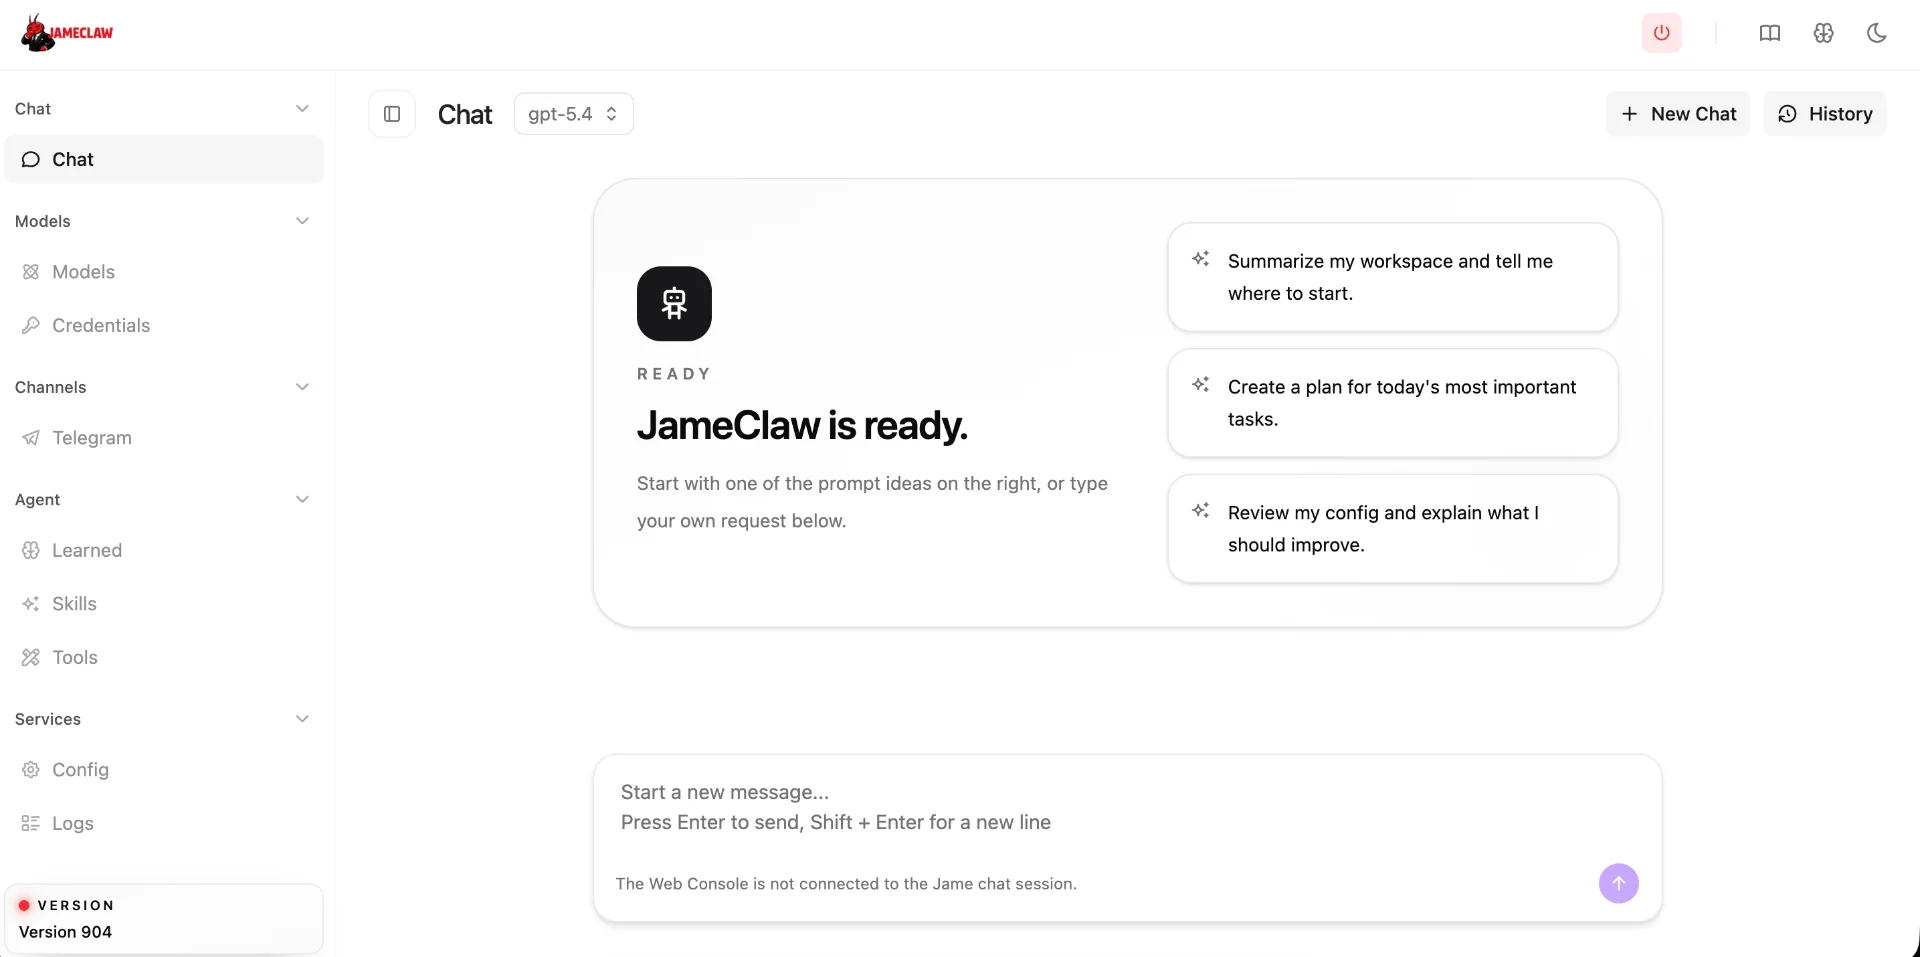
Task: Open the gpt-5.4 model selector
Action: tap(573, 114)
